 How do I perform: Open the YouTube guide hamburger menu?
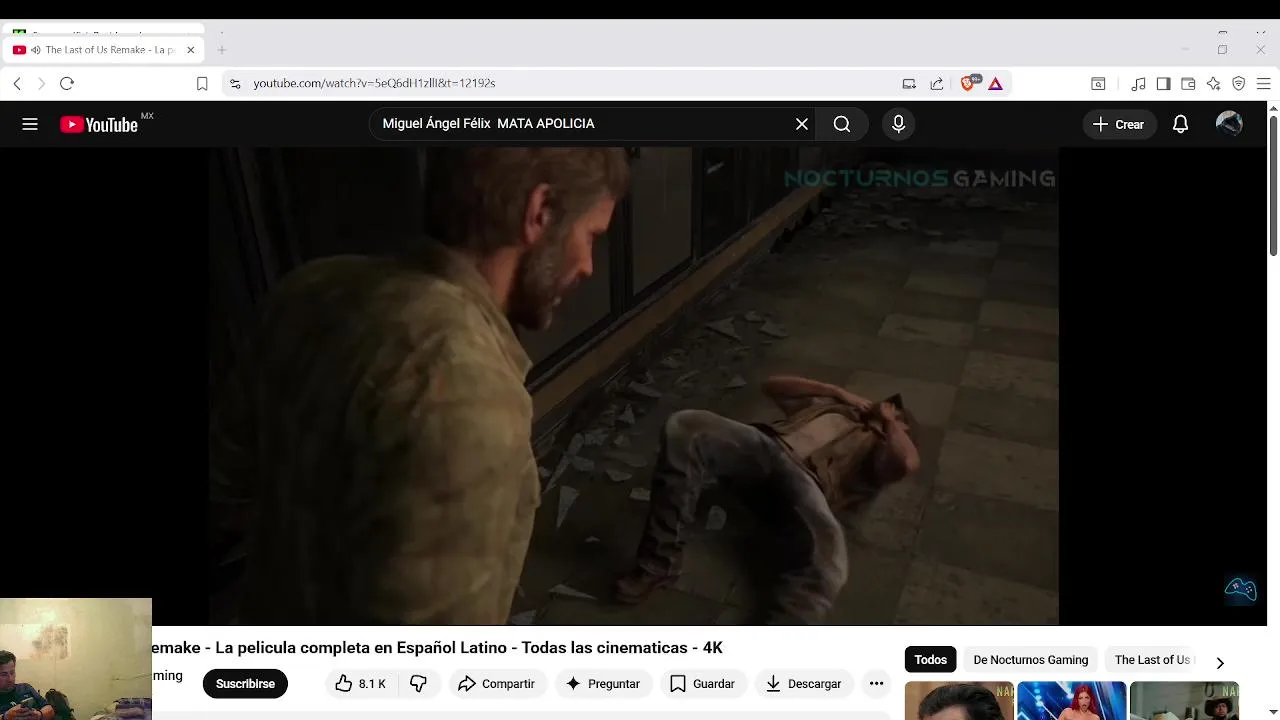click(x=30, y=124)
